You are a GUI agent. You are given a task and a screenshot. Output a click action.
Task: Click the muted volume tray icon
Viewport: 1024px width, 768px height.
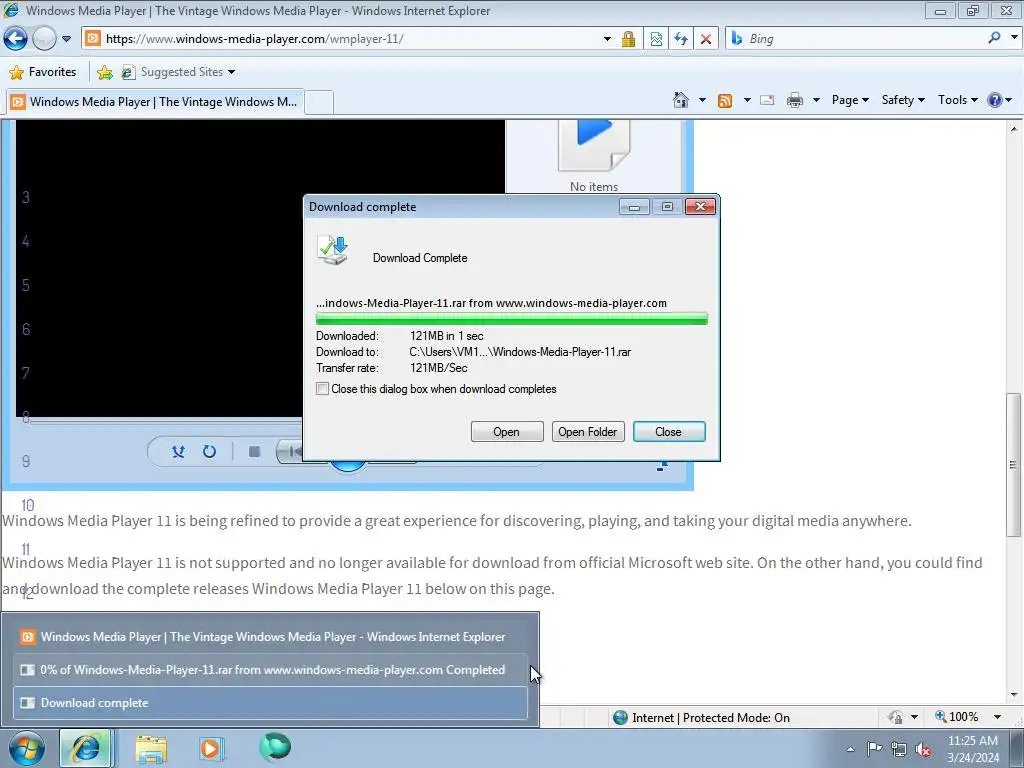click(924, 750)
